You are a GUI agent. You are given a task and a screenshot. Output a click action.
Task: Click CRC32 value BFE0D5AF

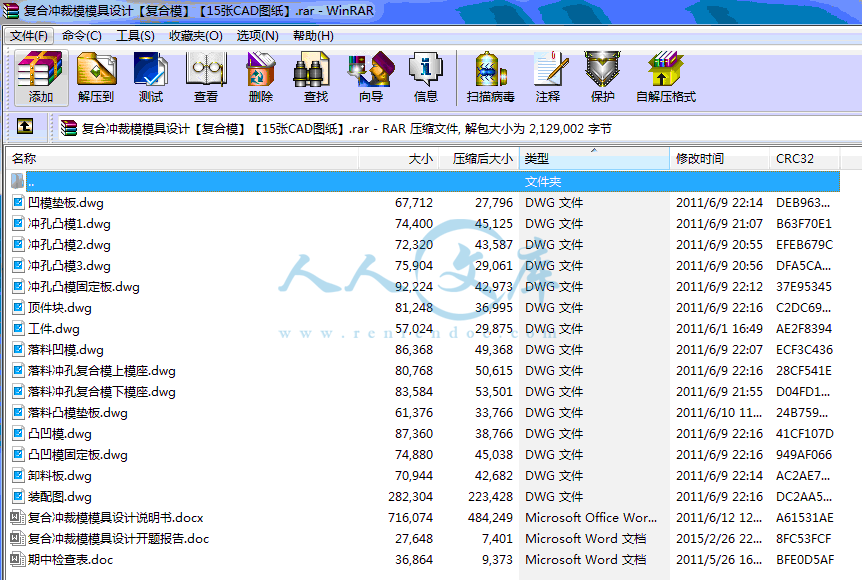click(805, 559)
